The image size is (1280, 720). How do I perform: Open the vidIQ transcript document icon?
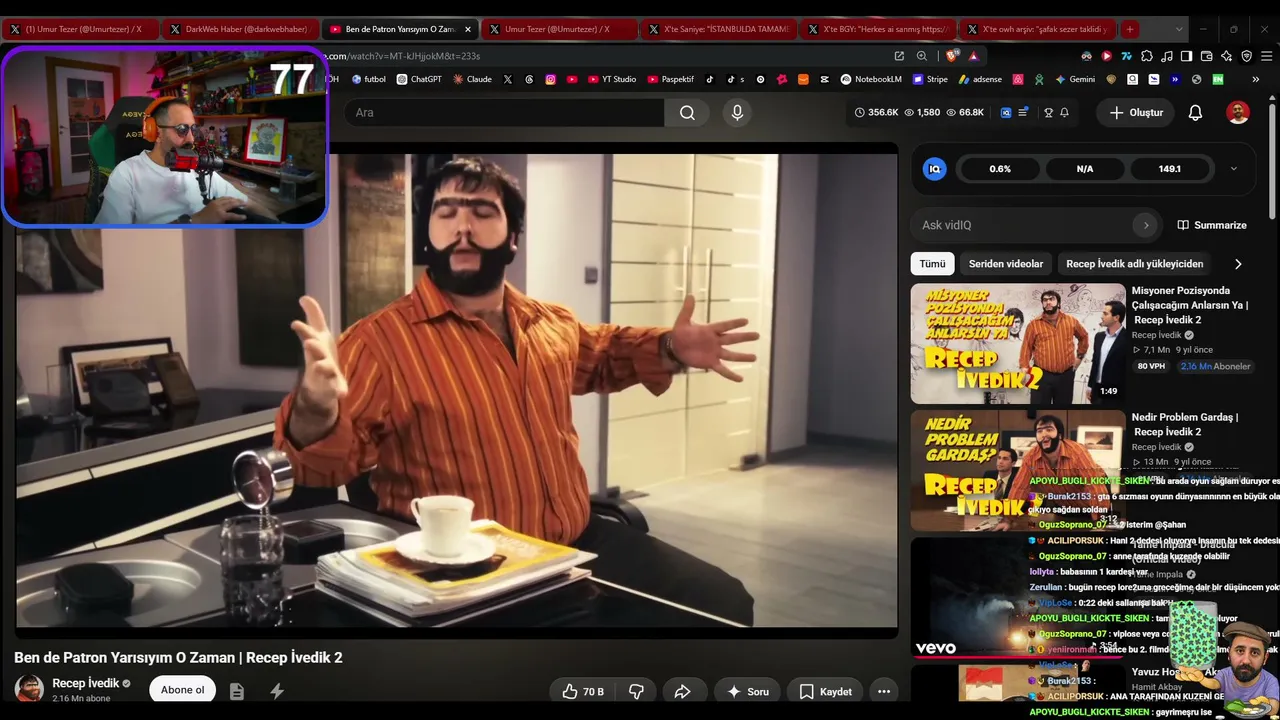coord(237,691)
